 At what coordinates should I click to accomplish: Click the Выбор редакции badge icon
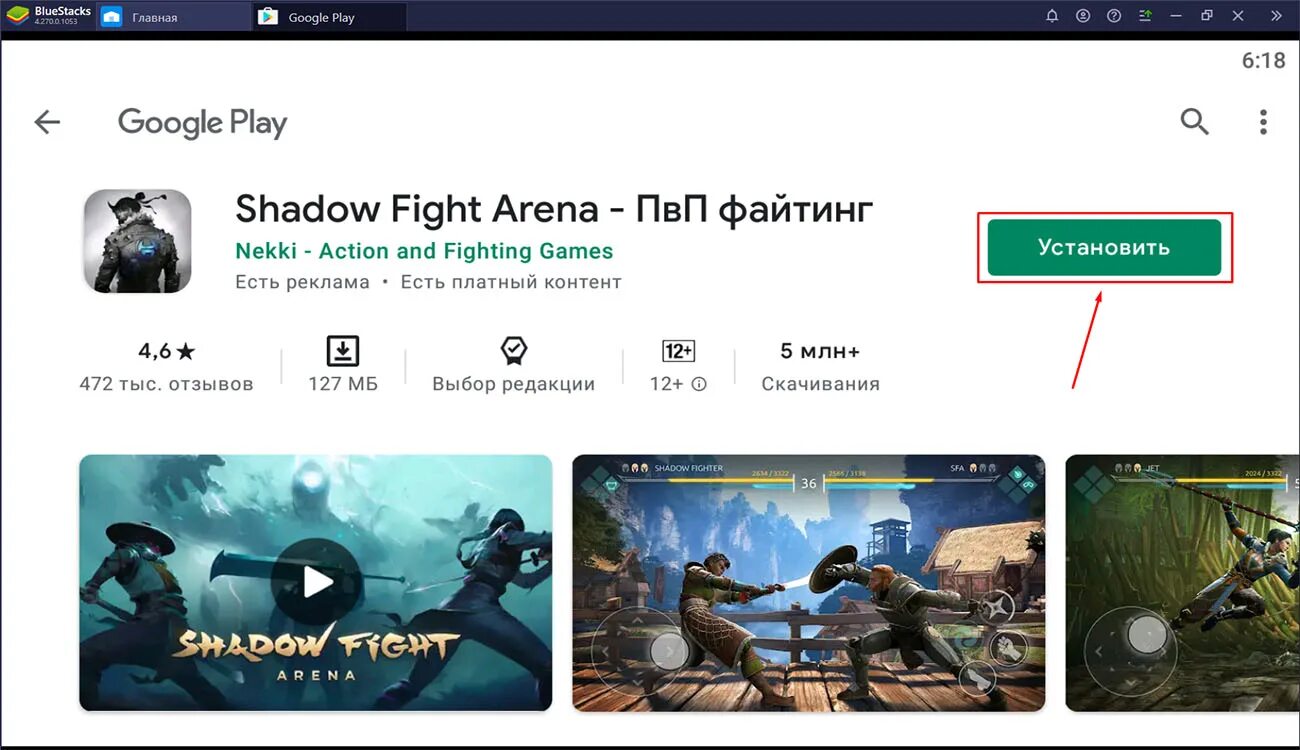pos(513,350)
